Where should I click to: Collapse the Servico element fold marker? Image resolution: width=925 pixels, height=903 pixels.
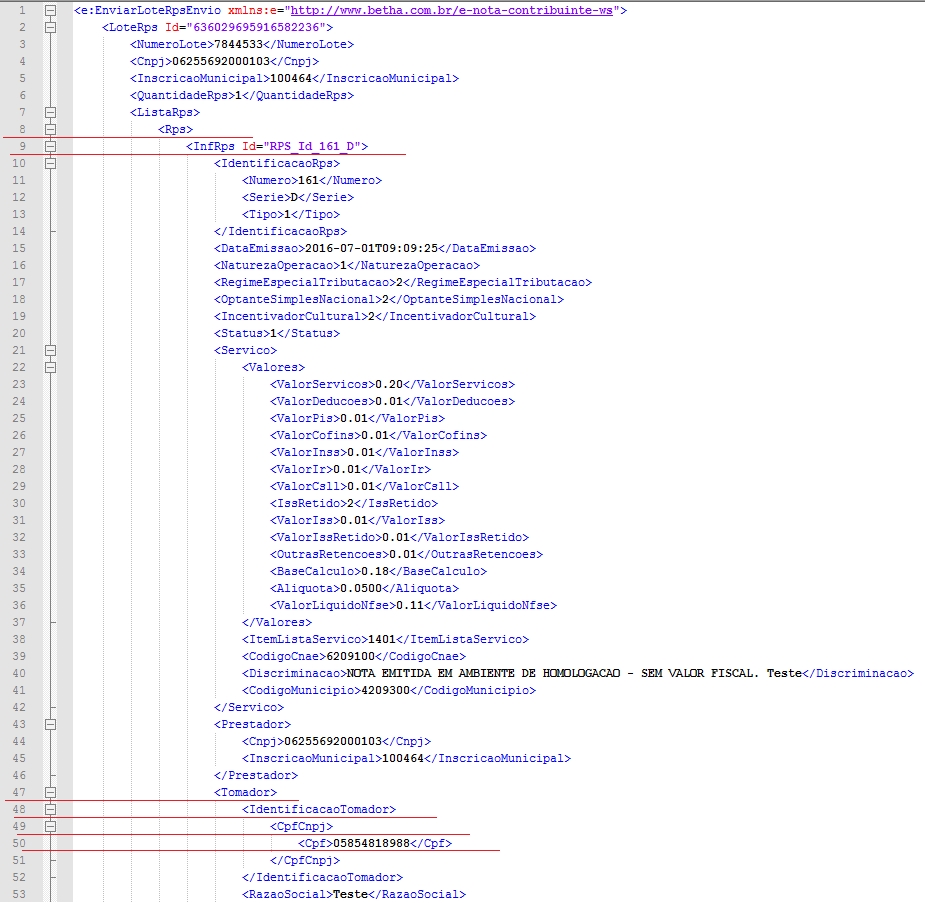click(52, 350)
